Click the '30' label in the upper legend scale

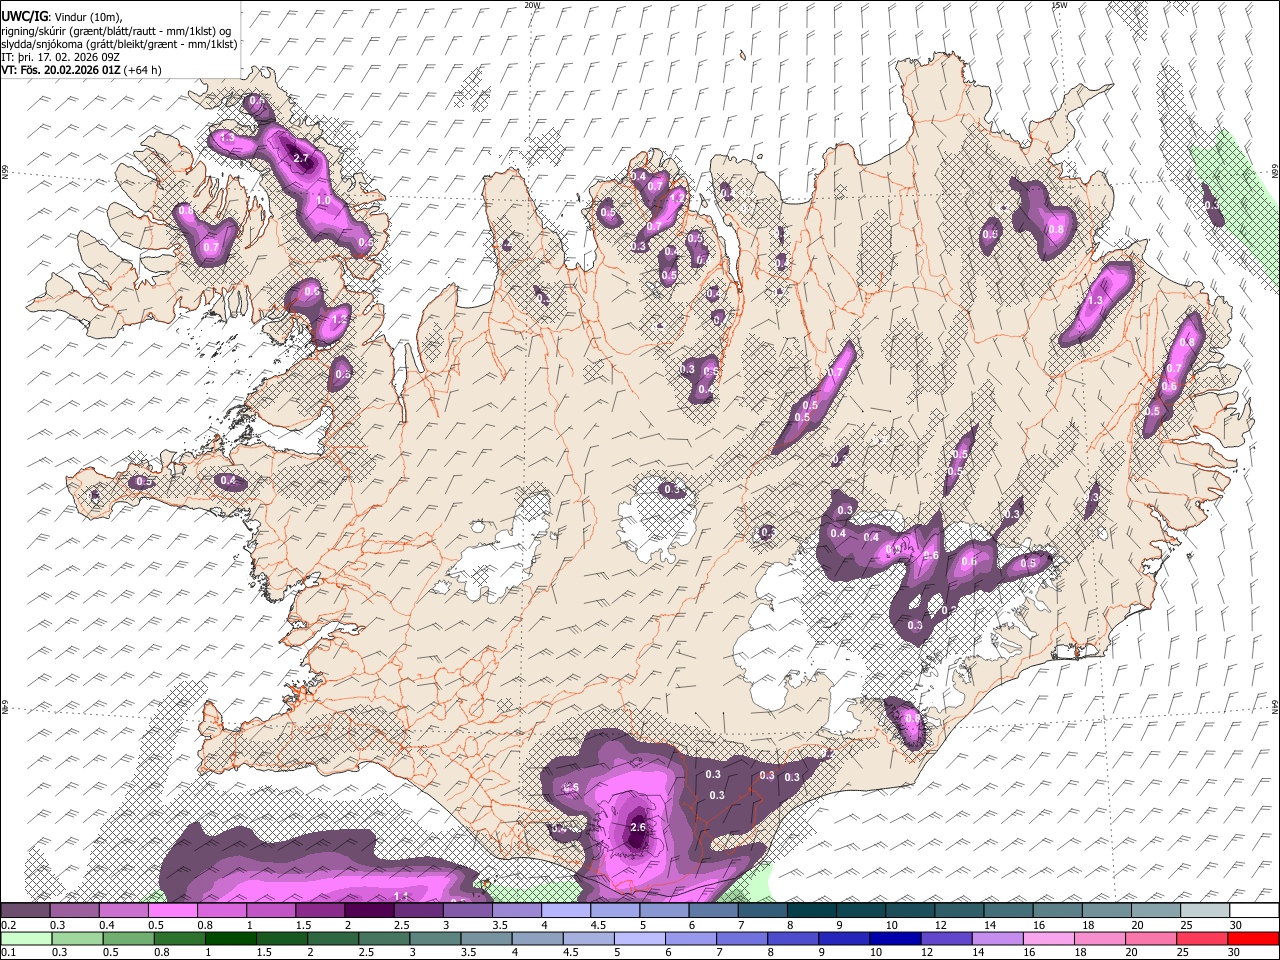pos(1236,925)
